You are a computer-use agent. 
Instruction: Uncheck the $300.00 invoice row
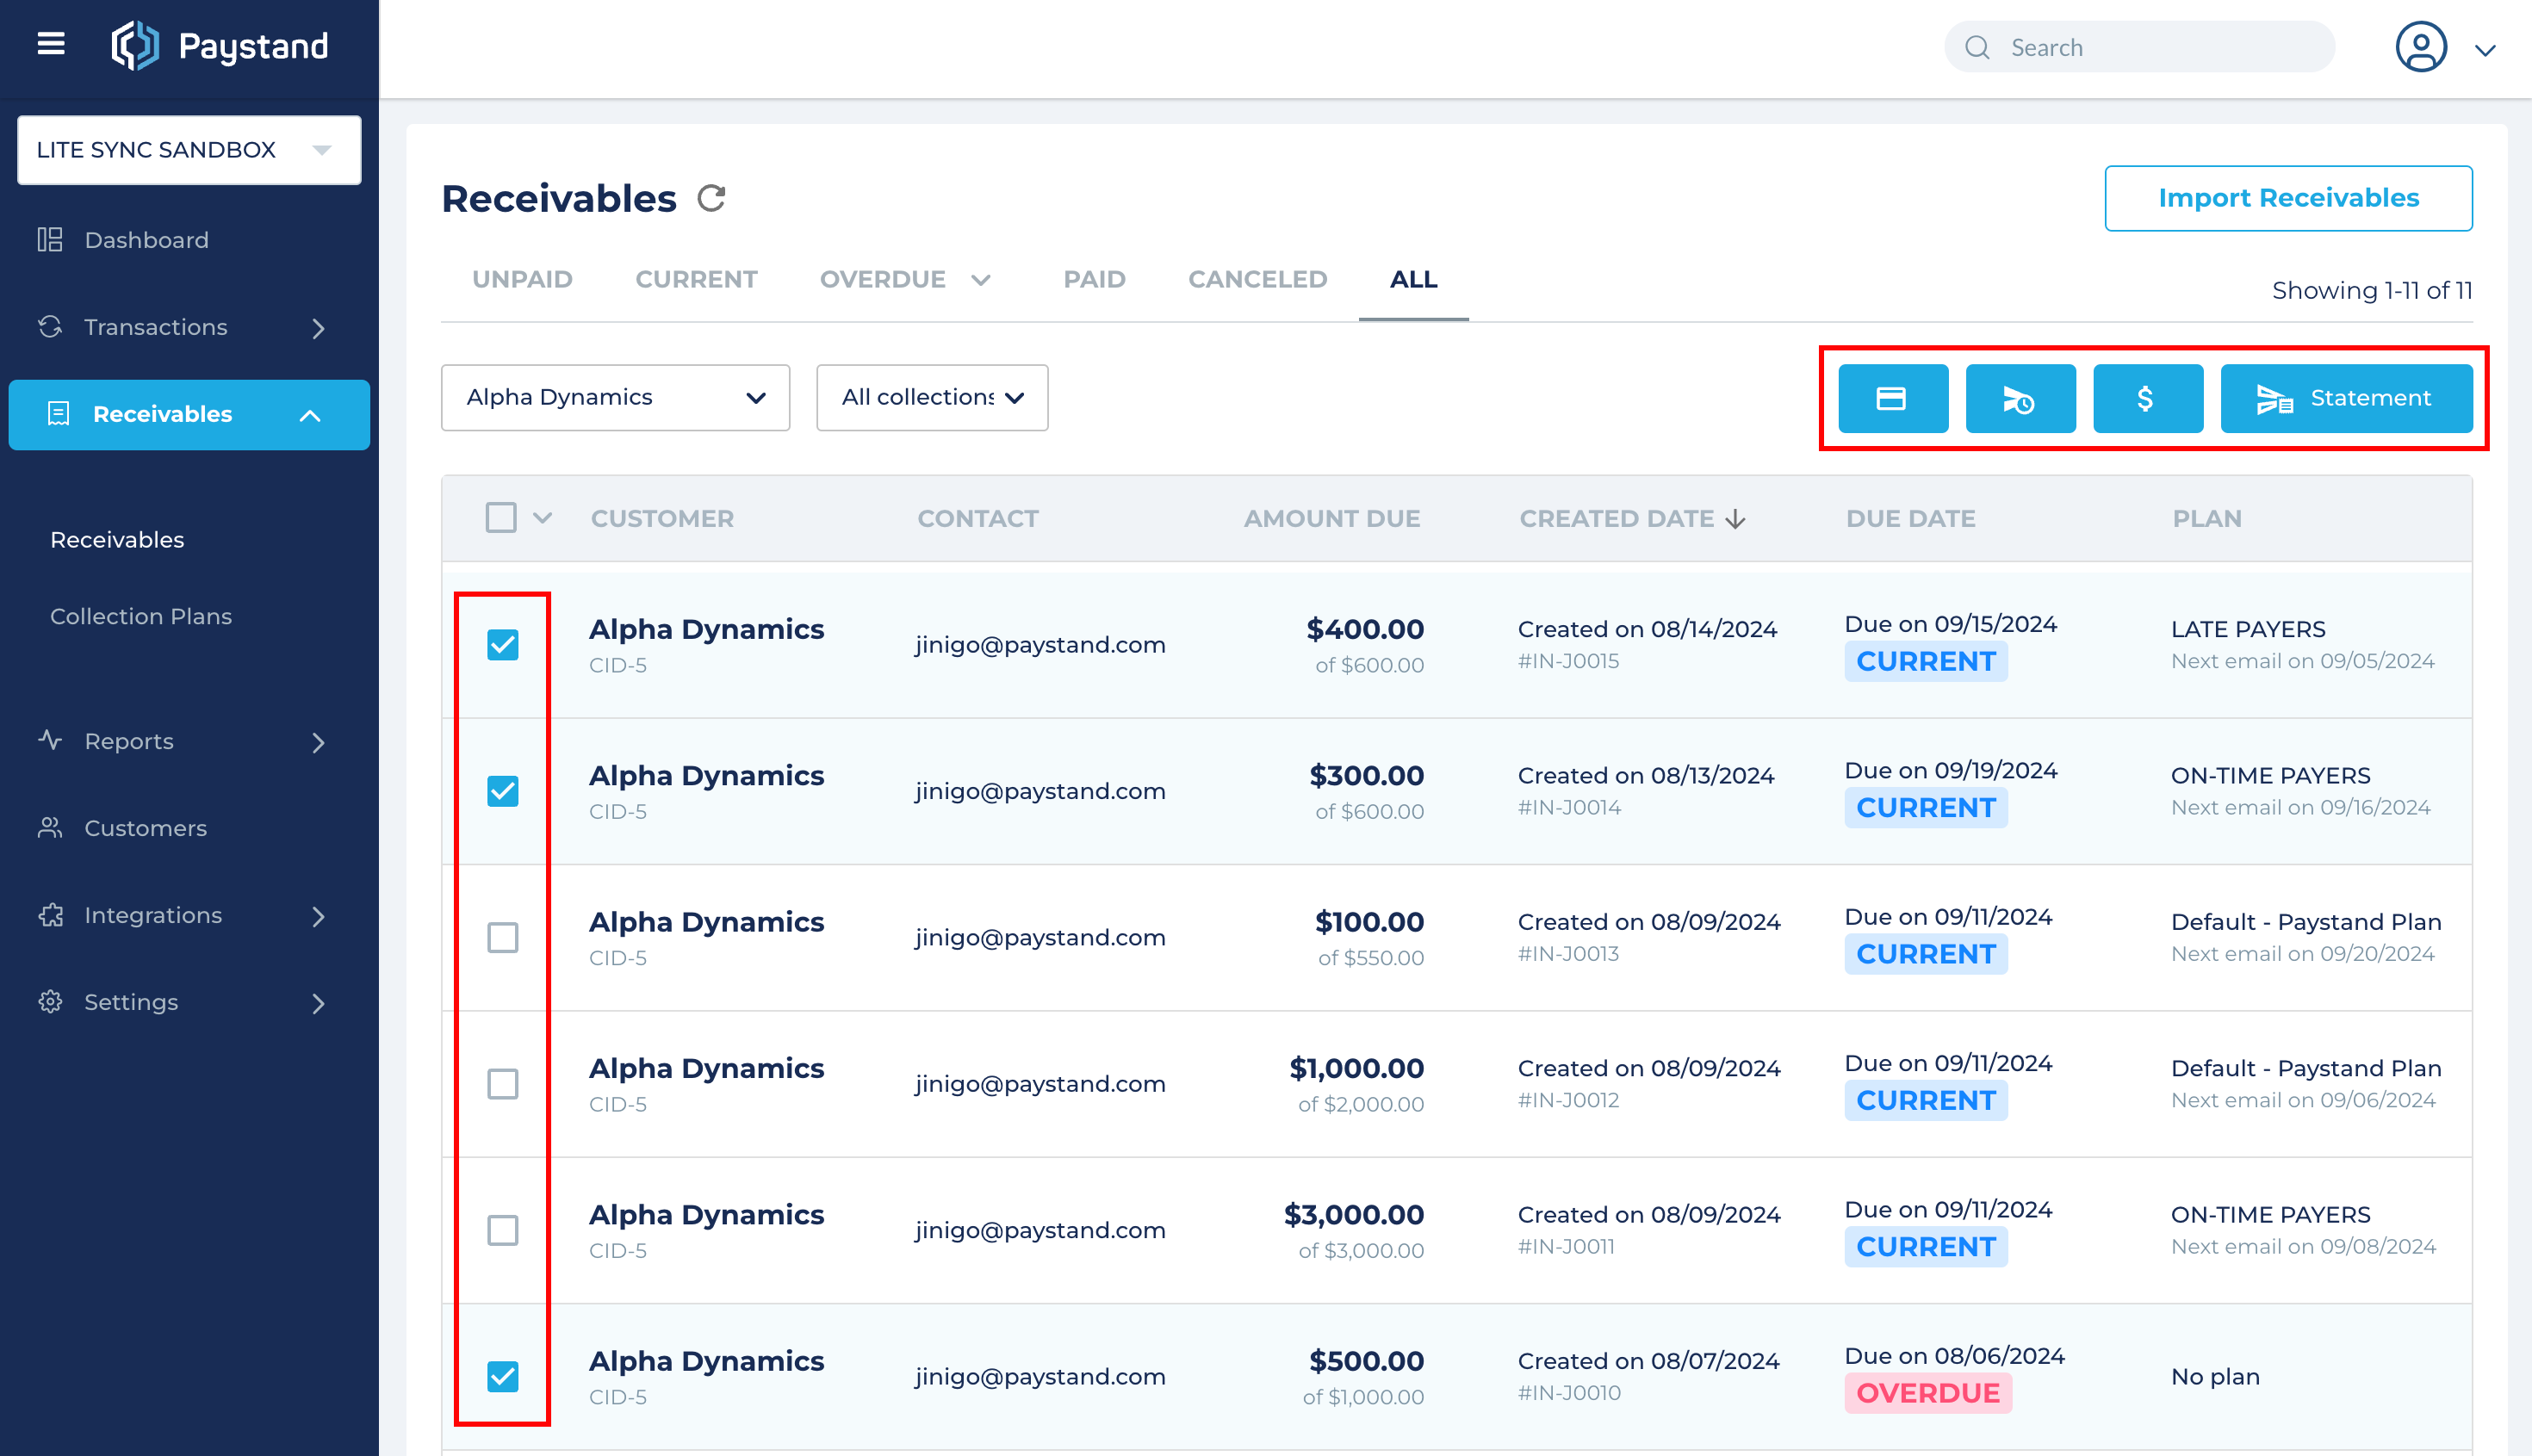(x=503, y=791)
